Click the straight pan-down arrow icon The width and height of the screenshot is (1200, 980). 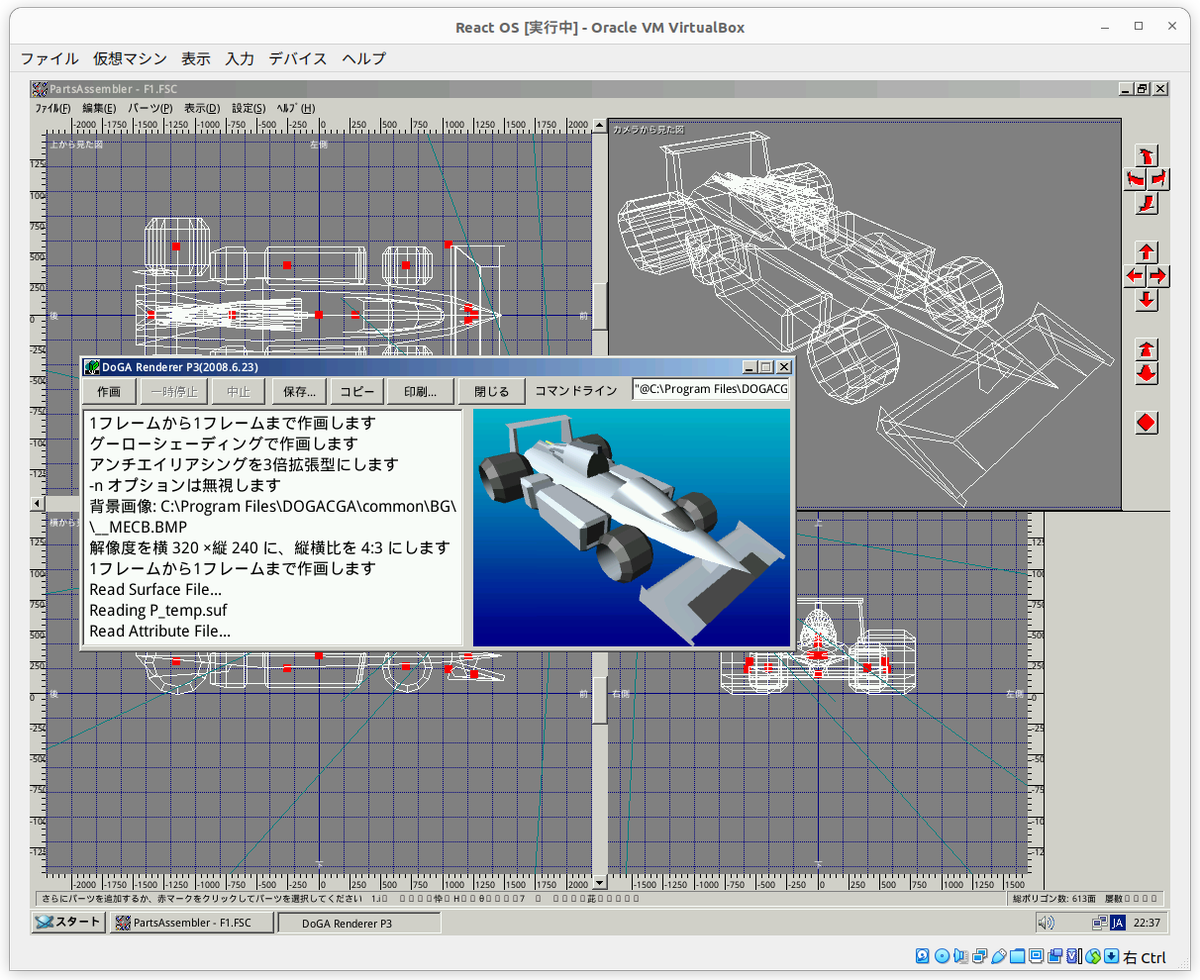point(1147,299)
